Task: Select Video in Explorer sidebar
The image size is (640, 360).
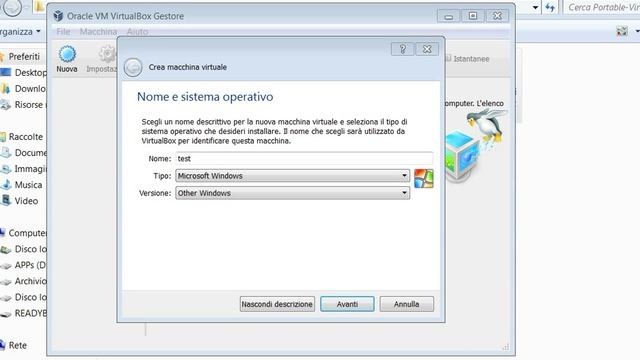Action: [27, 201]
